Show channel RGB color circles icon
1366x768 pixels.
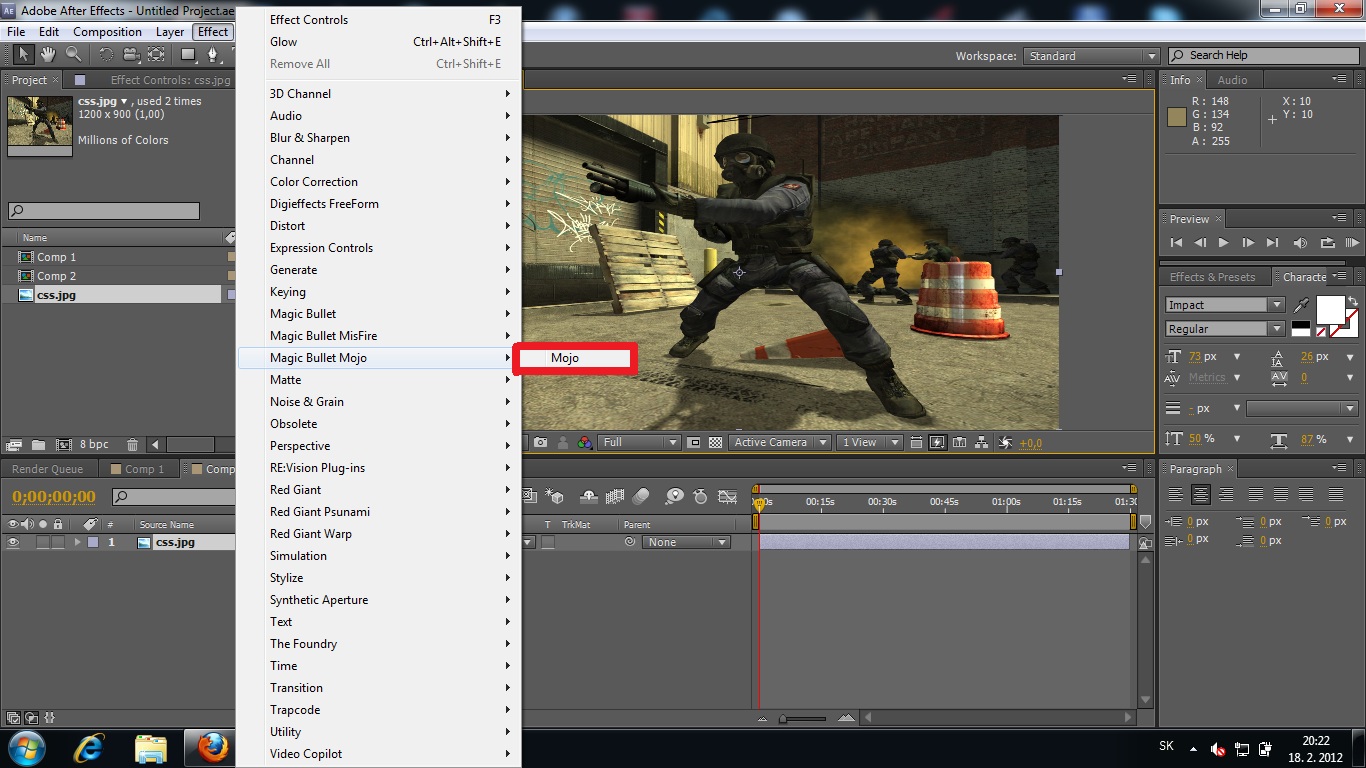pyautogui.click(x=585, y=442)
